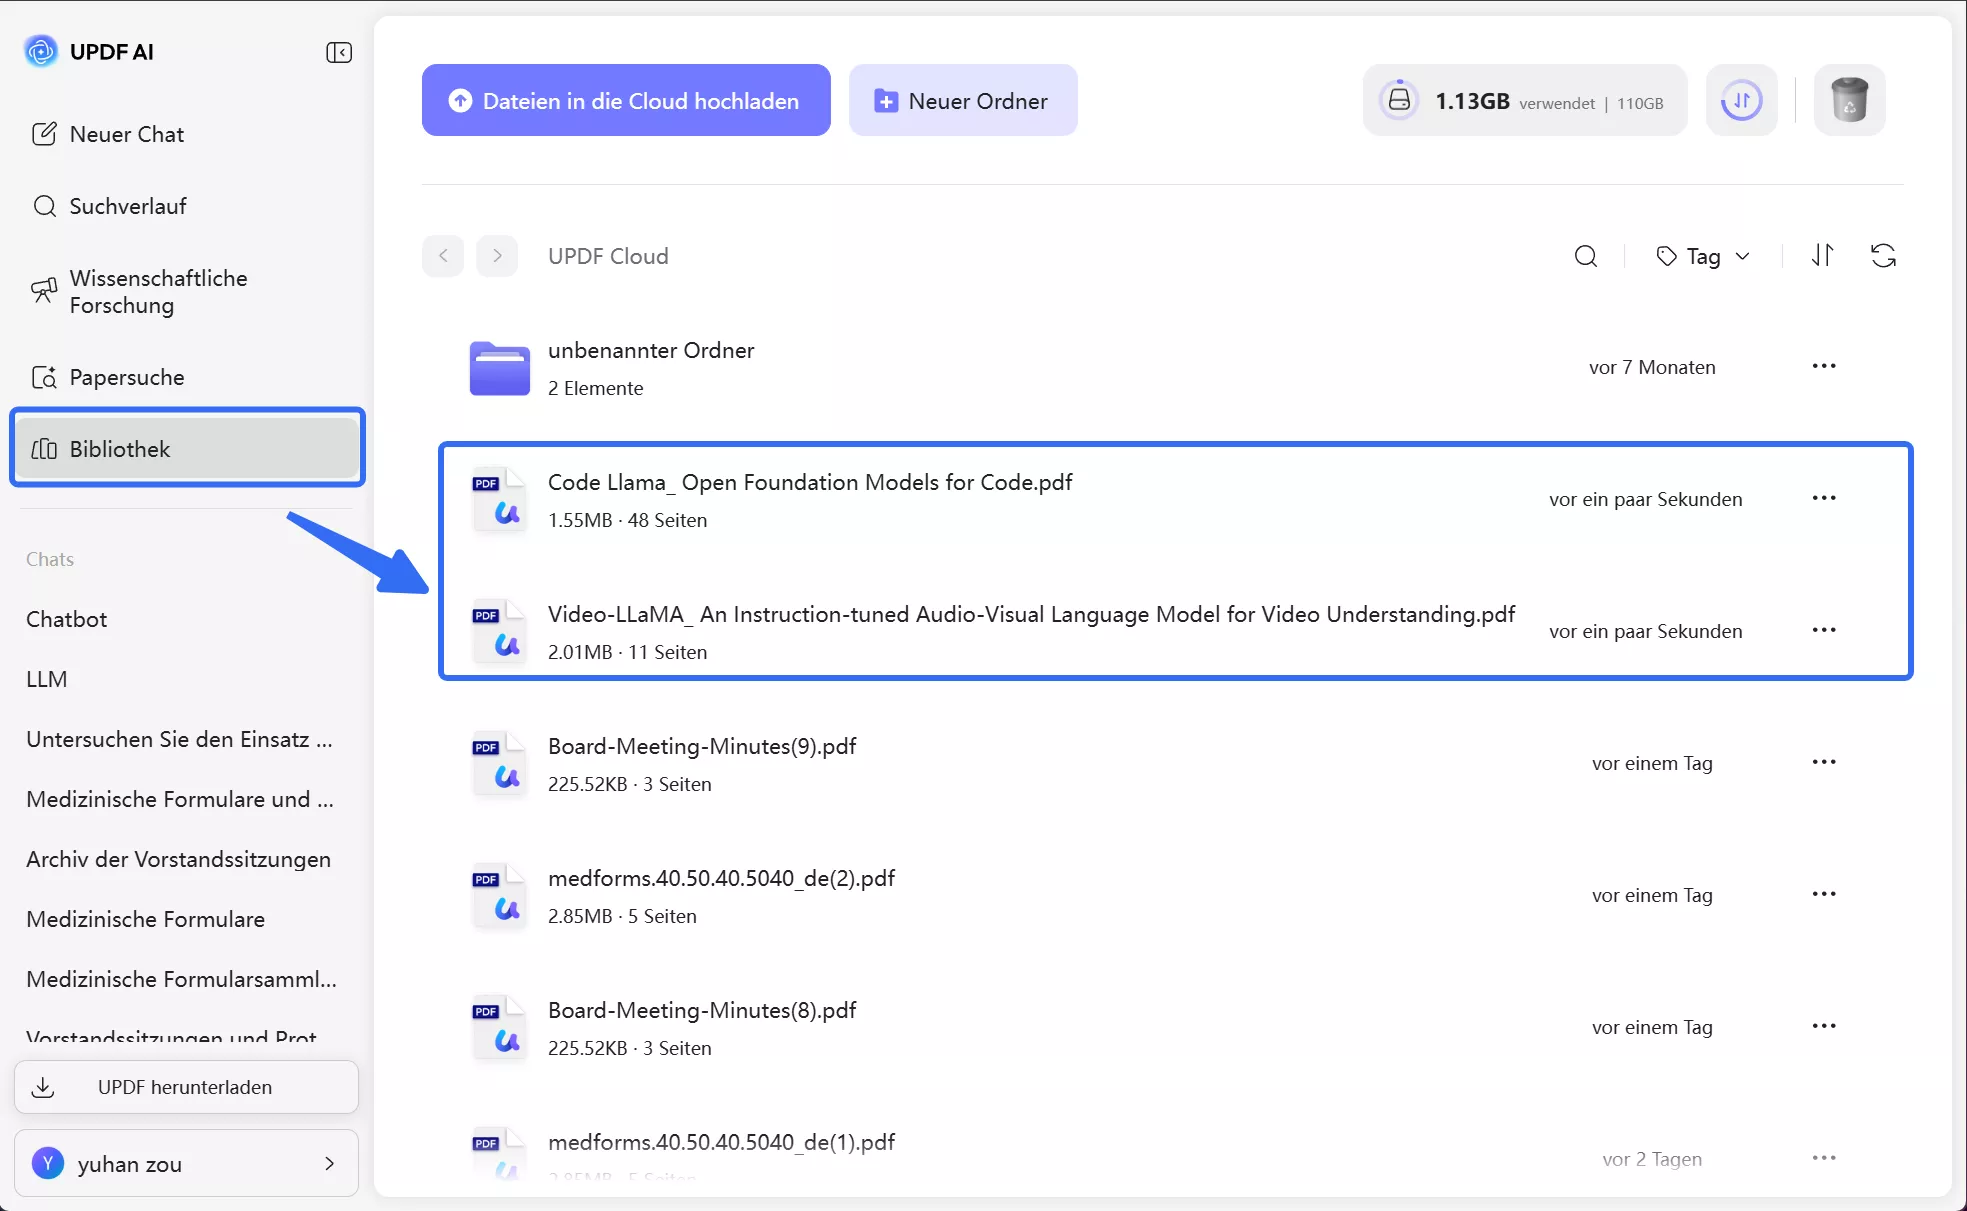Screen dimensions: 1967x1211
Task: Click Dateien in die Cloud hochladen
Action: pos(626,100)
